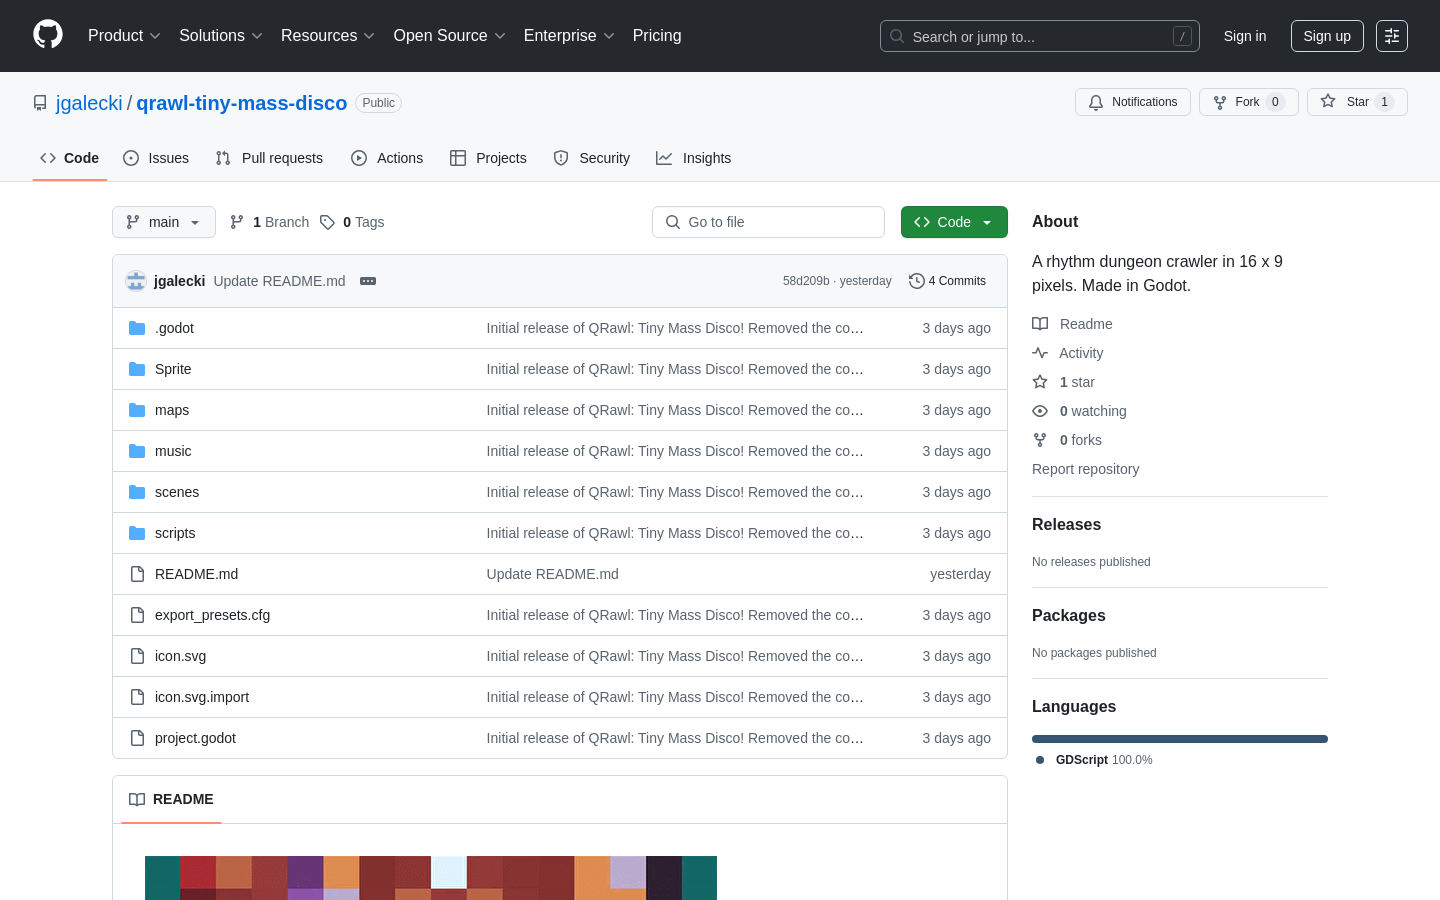
Task: Expand the Product menu
Action: 124,35
